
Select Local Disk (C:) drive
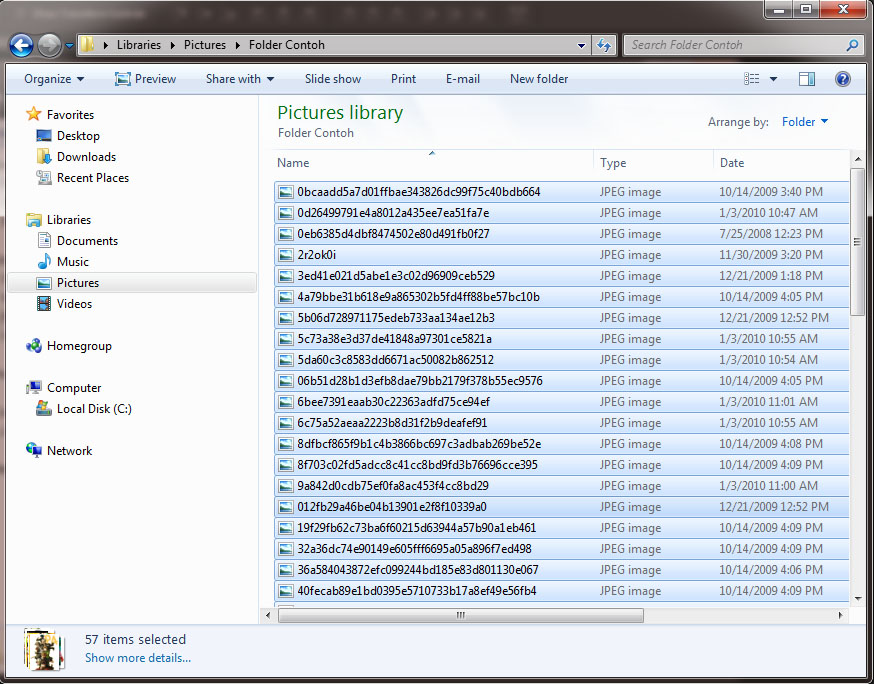(94, 409)
